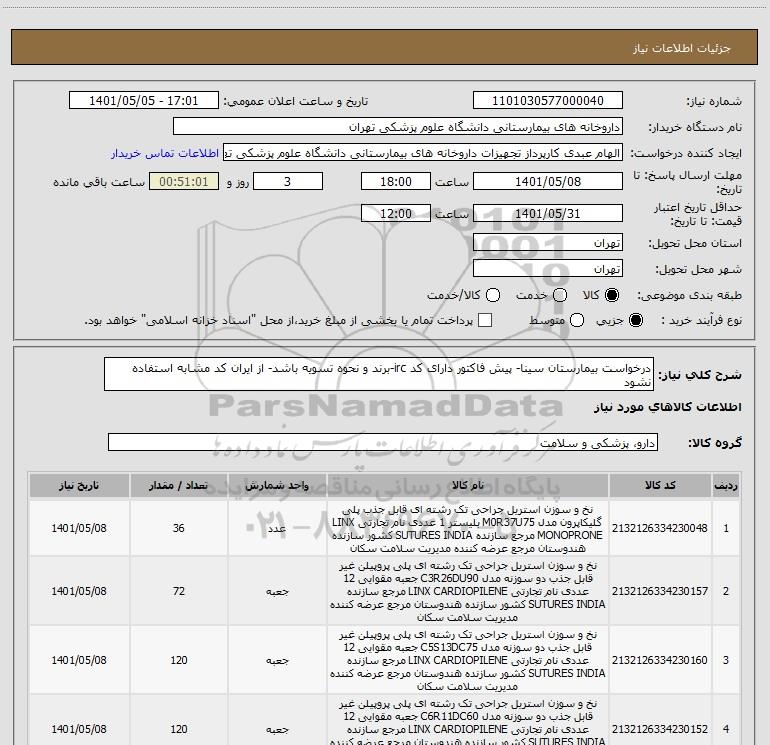770x745 pixels.
Task: Click the unit عدد in row 1
Action: click(277, 528)
